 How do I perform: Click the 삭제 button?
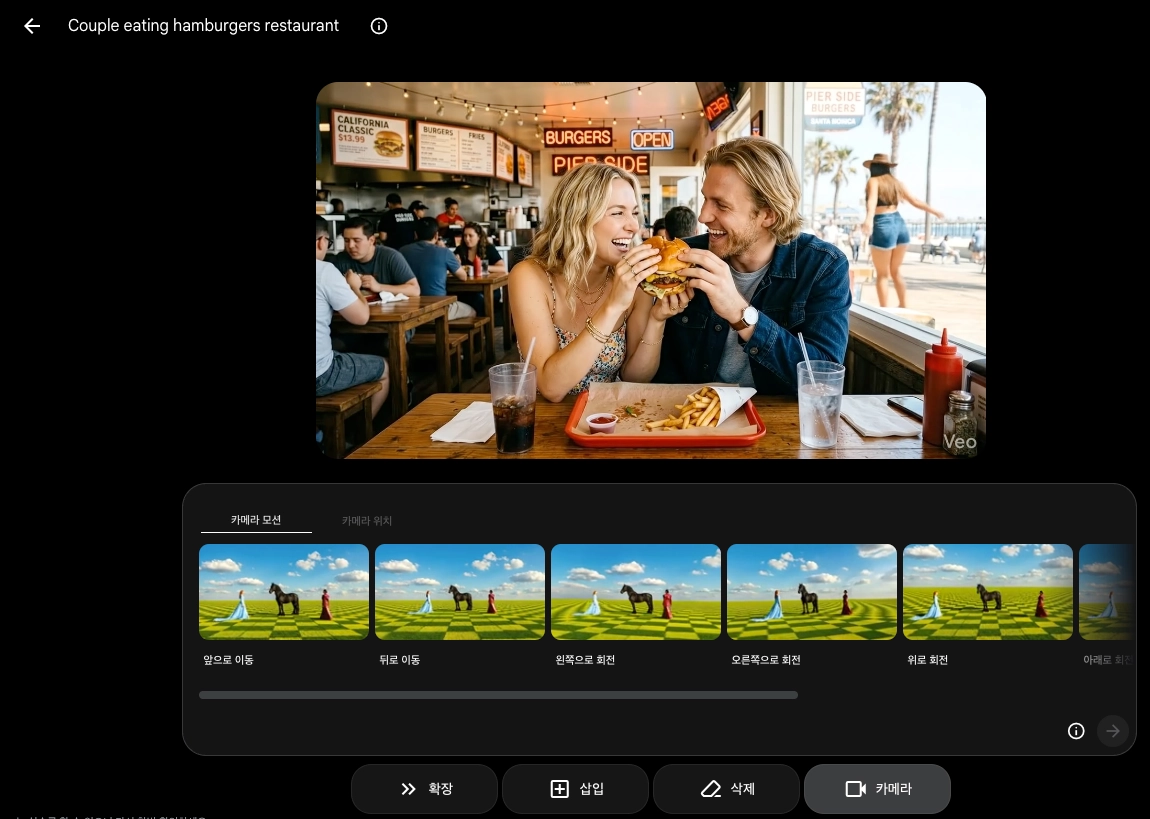(727, 789)
